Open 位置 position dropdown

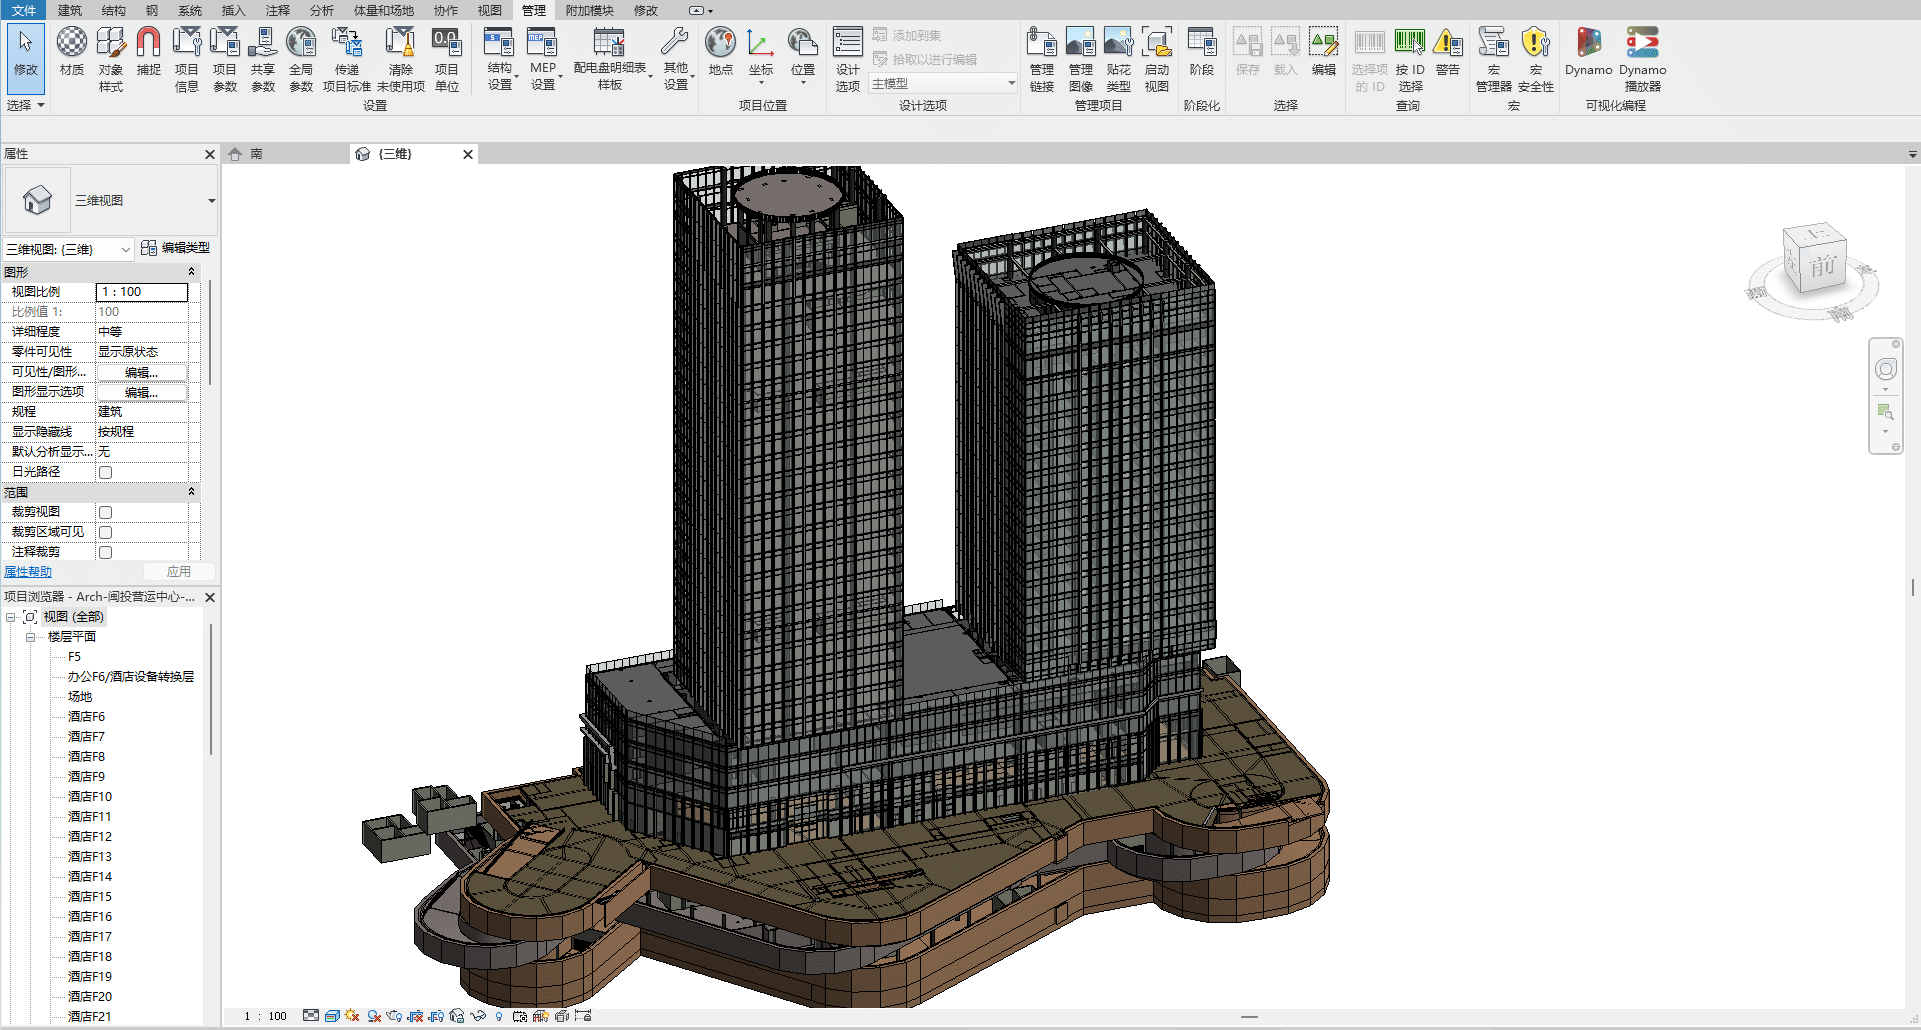[803, 55]
